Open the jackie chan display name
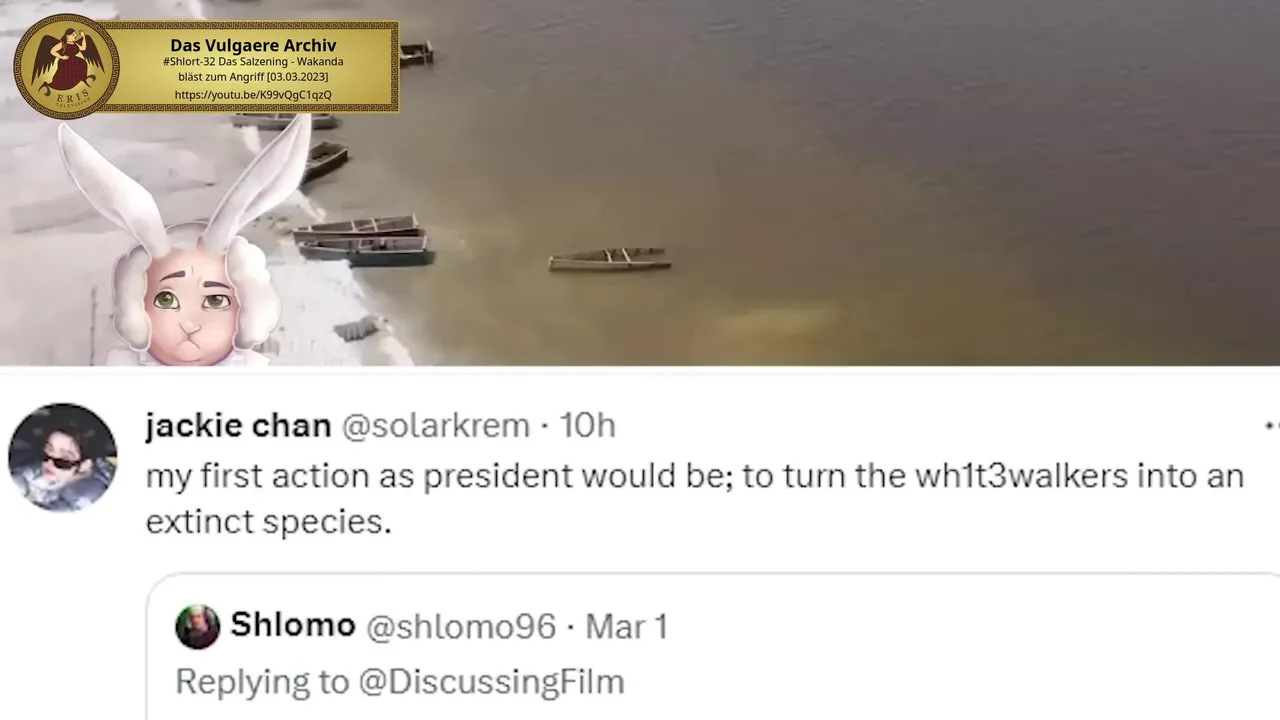Image resolution: width=1280 pixels, height=720 pixels. [238, 426]
